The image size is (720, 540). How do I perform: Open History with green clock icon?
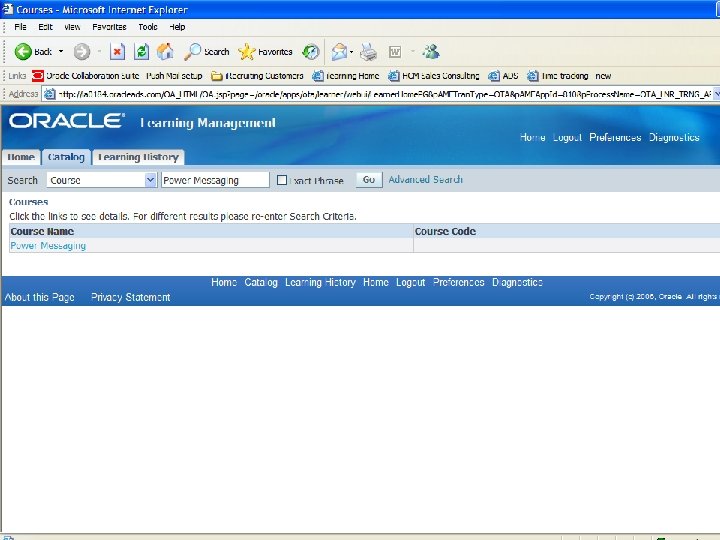click(310, 52)
